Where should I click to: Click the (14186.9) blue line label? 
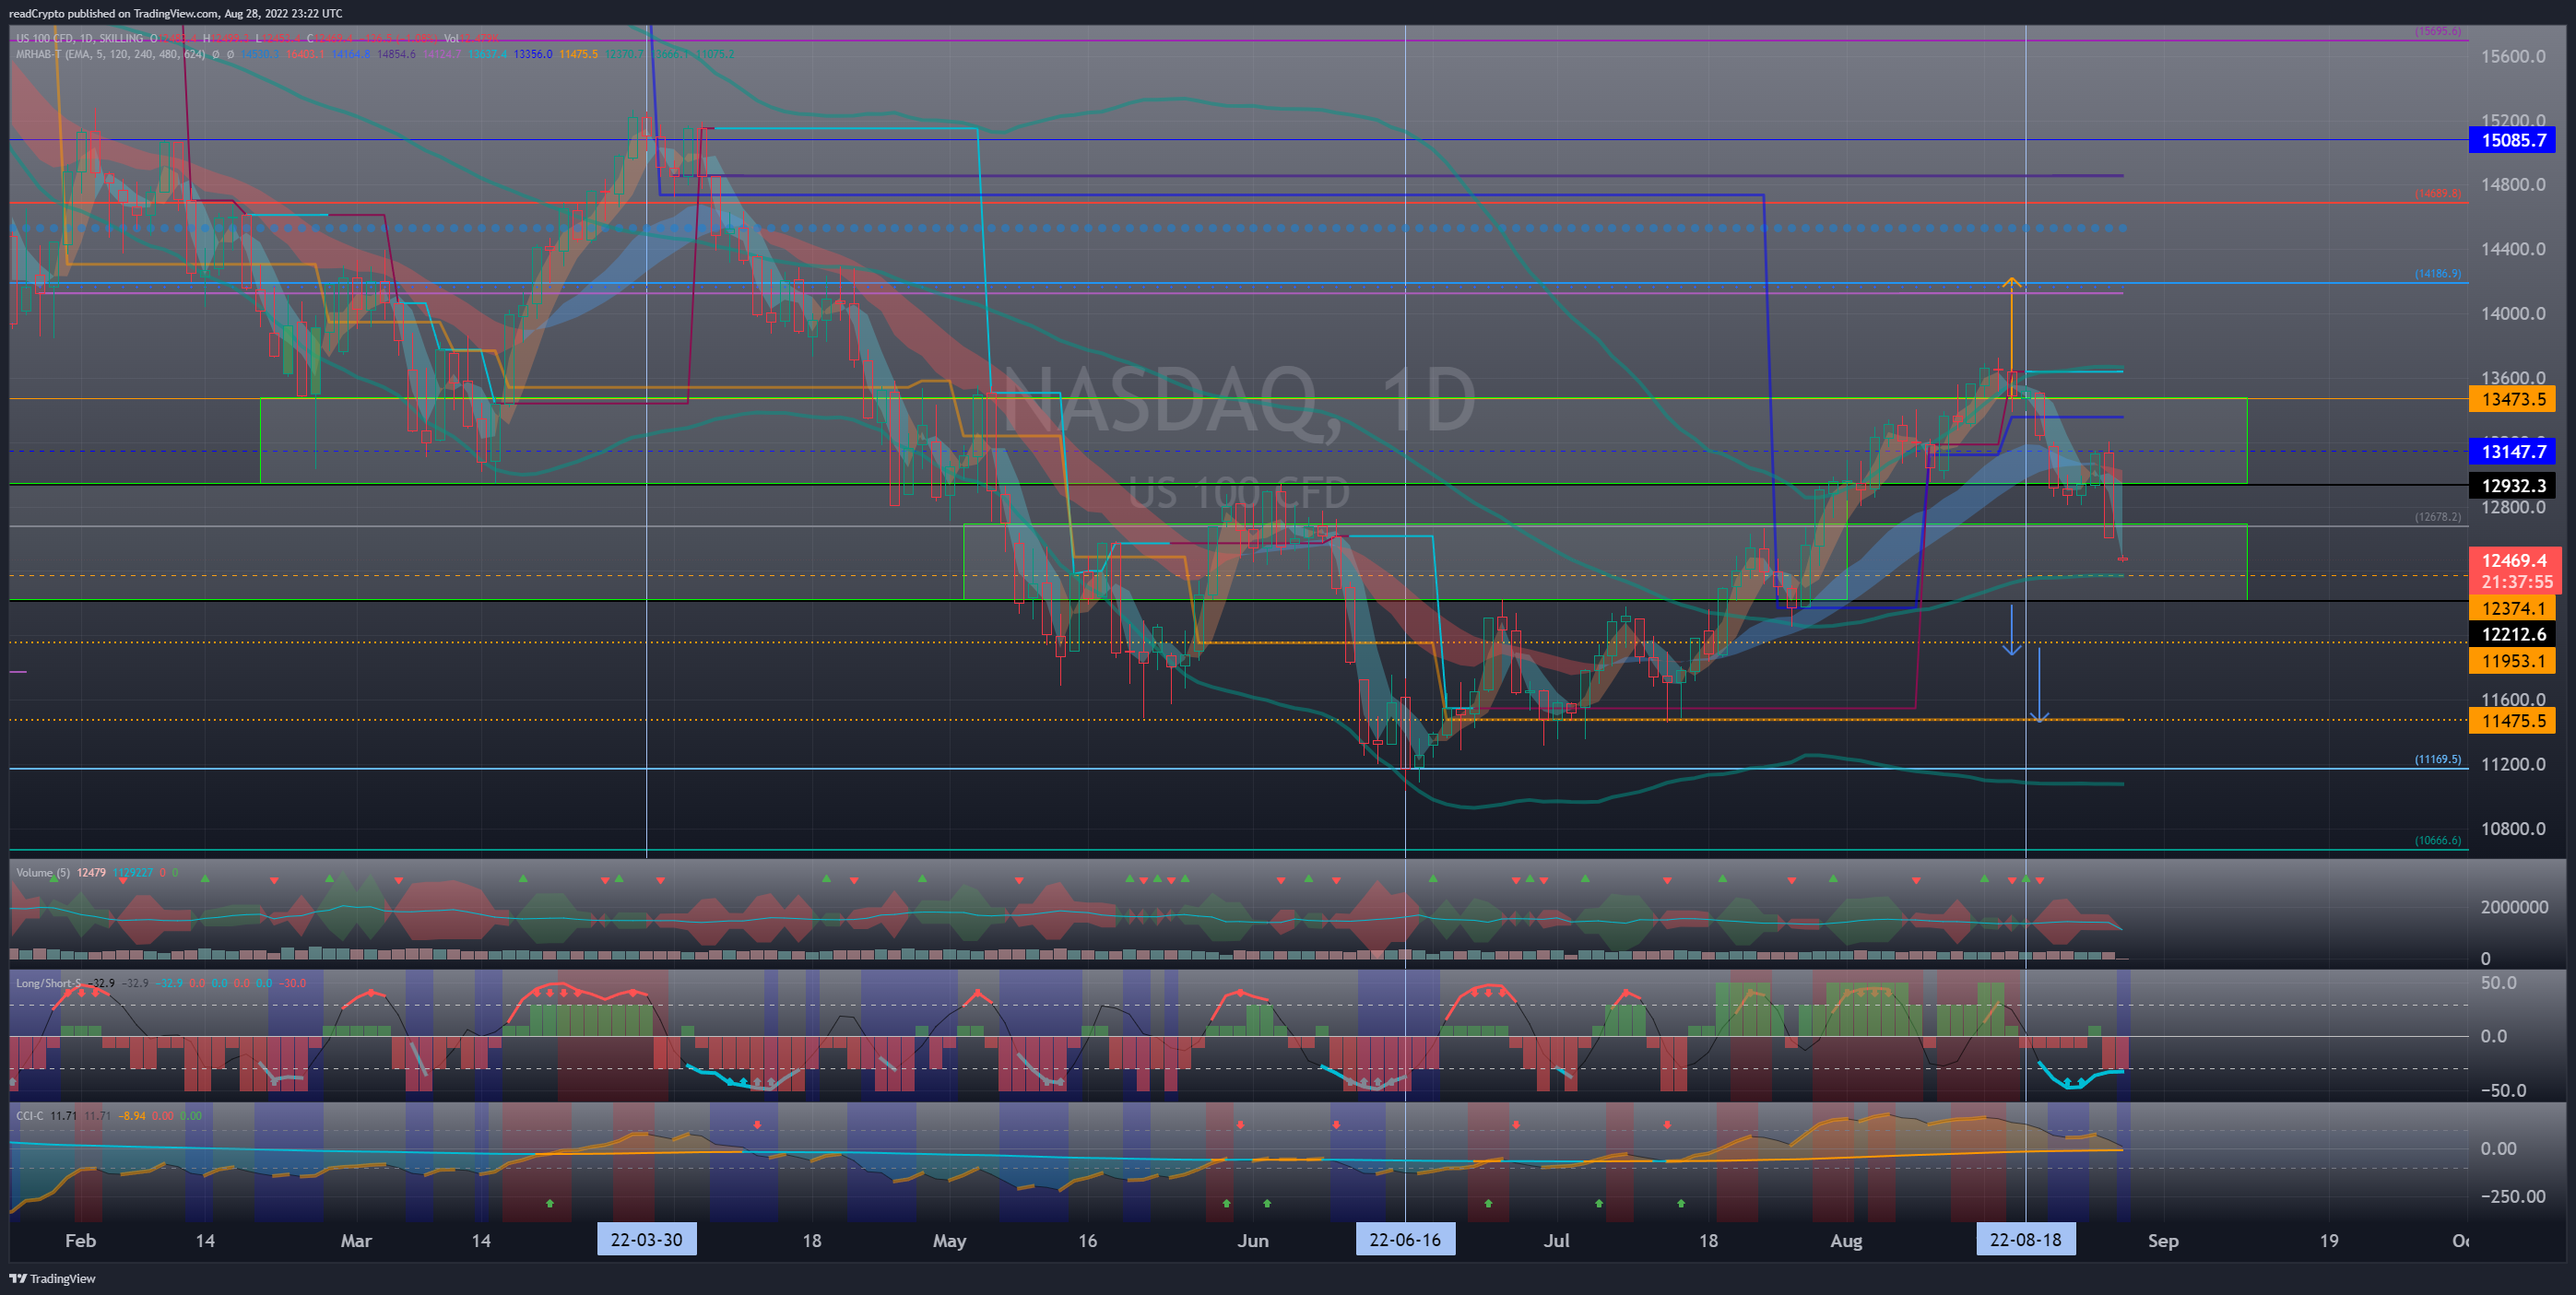coord(2438,273)
